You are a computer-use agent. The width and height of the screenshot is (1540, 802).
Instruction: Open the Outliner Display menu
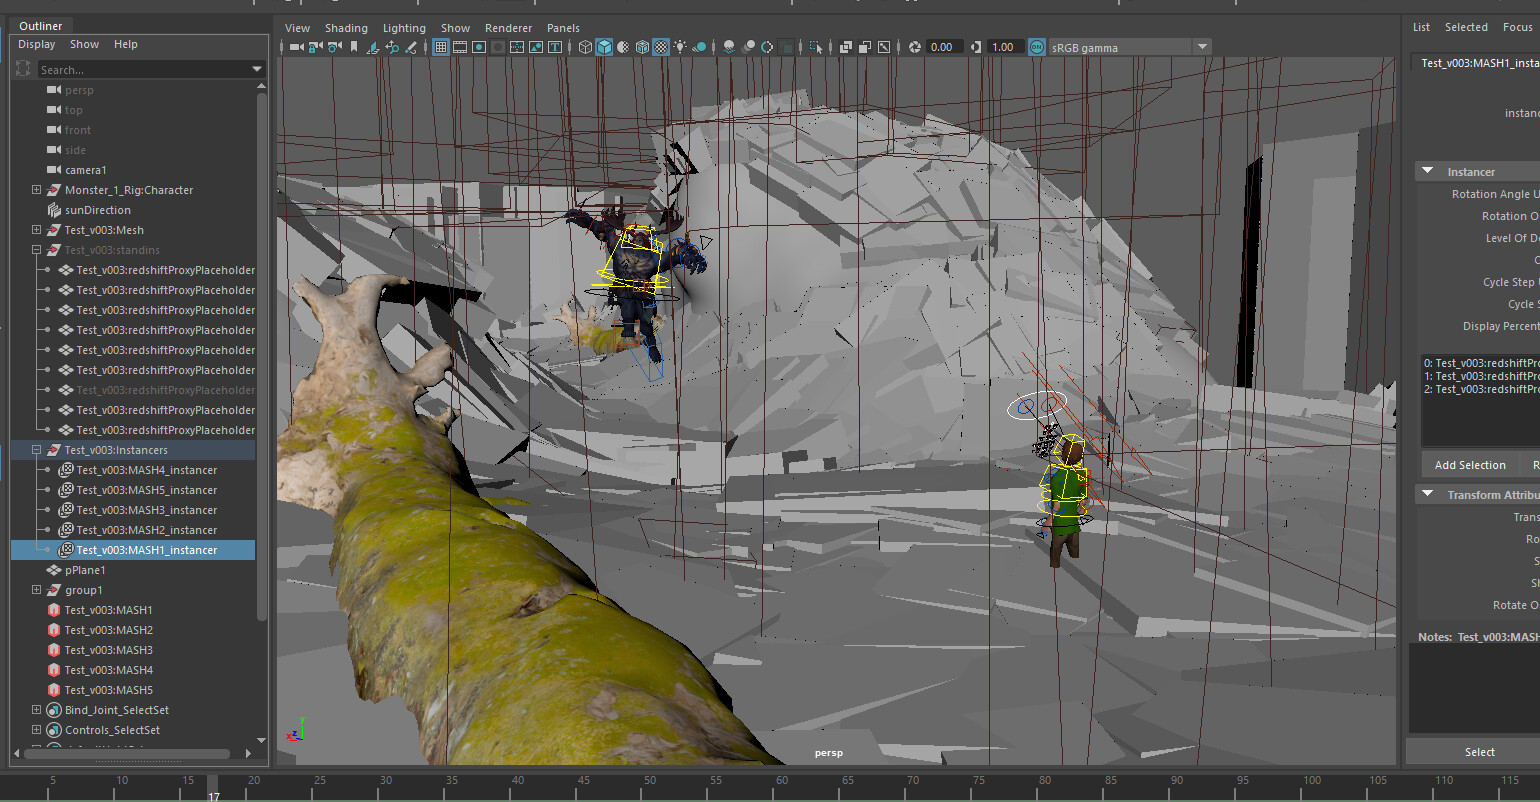click(x=37, y=44)
